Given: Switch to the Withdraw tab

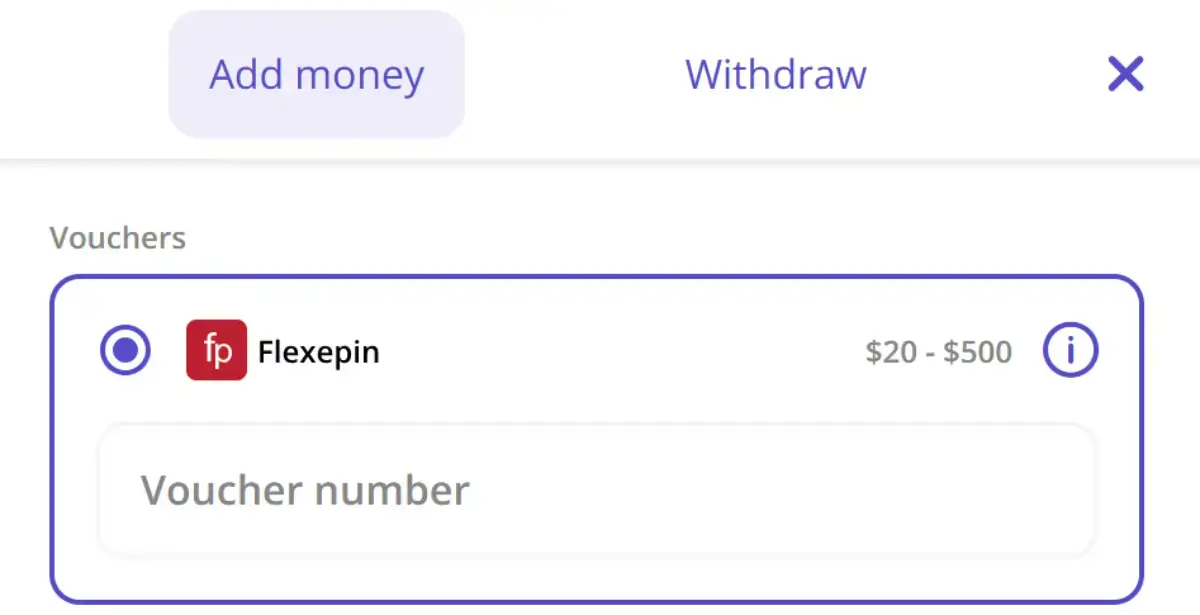Looking at the screenshot, I should (x=774, y=74).
